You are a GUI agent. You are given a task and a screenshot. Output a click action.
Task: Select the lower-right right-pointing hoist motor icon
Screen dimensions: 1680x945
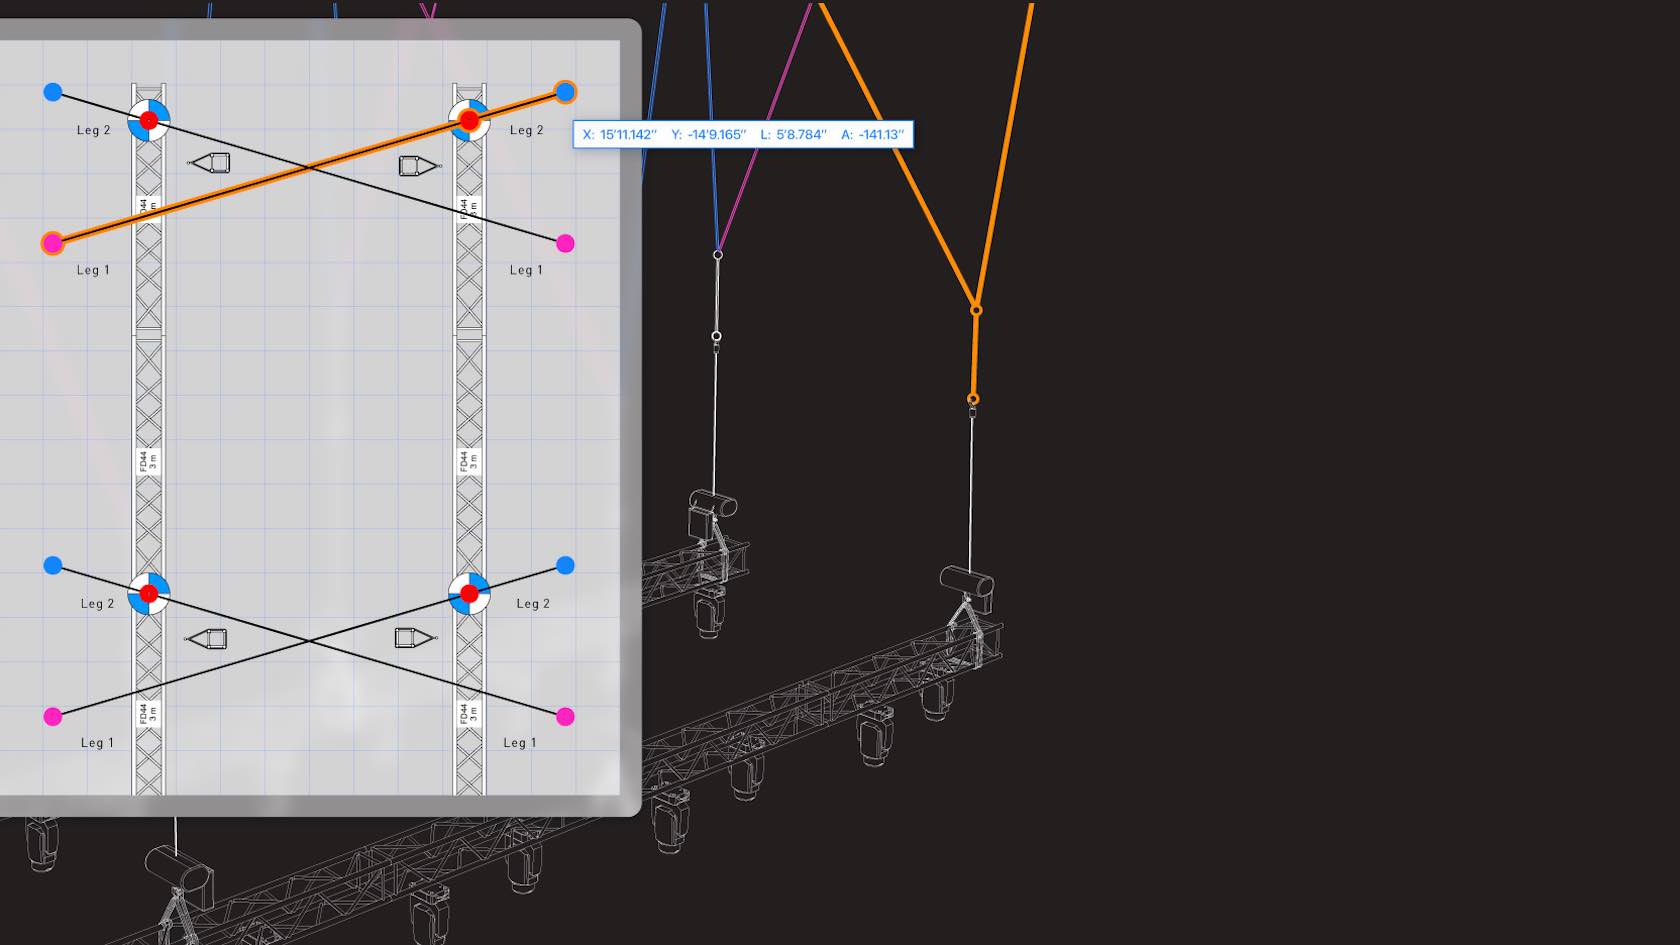pyautogui.click(x=414, y=638)
